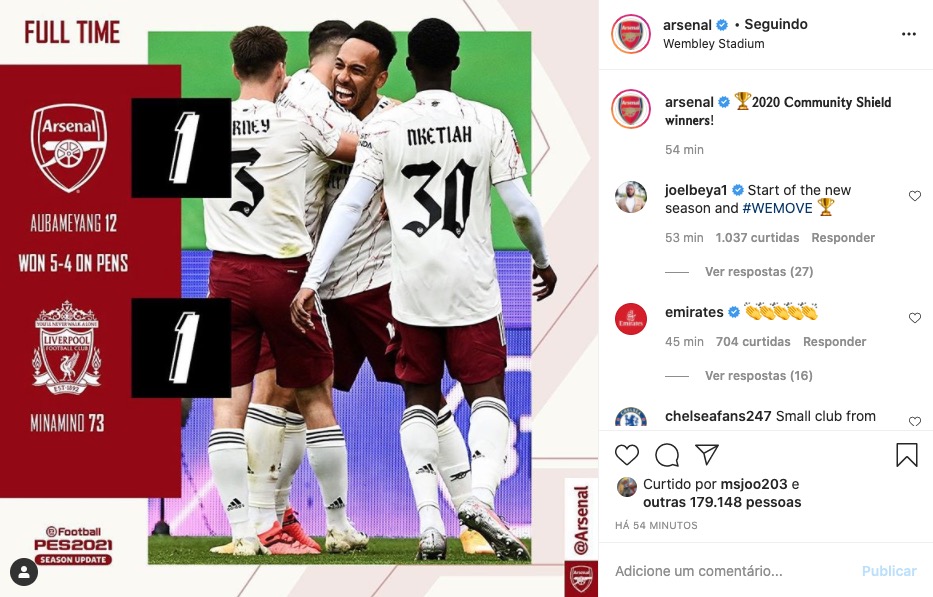Expand Ver respostas (16) replies

(x=759, y=376)
